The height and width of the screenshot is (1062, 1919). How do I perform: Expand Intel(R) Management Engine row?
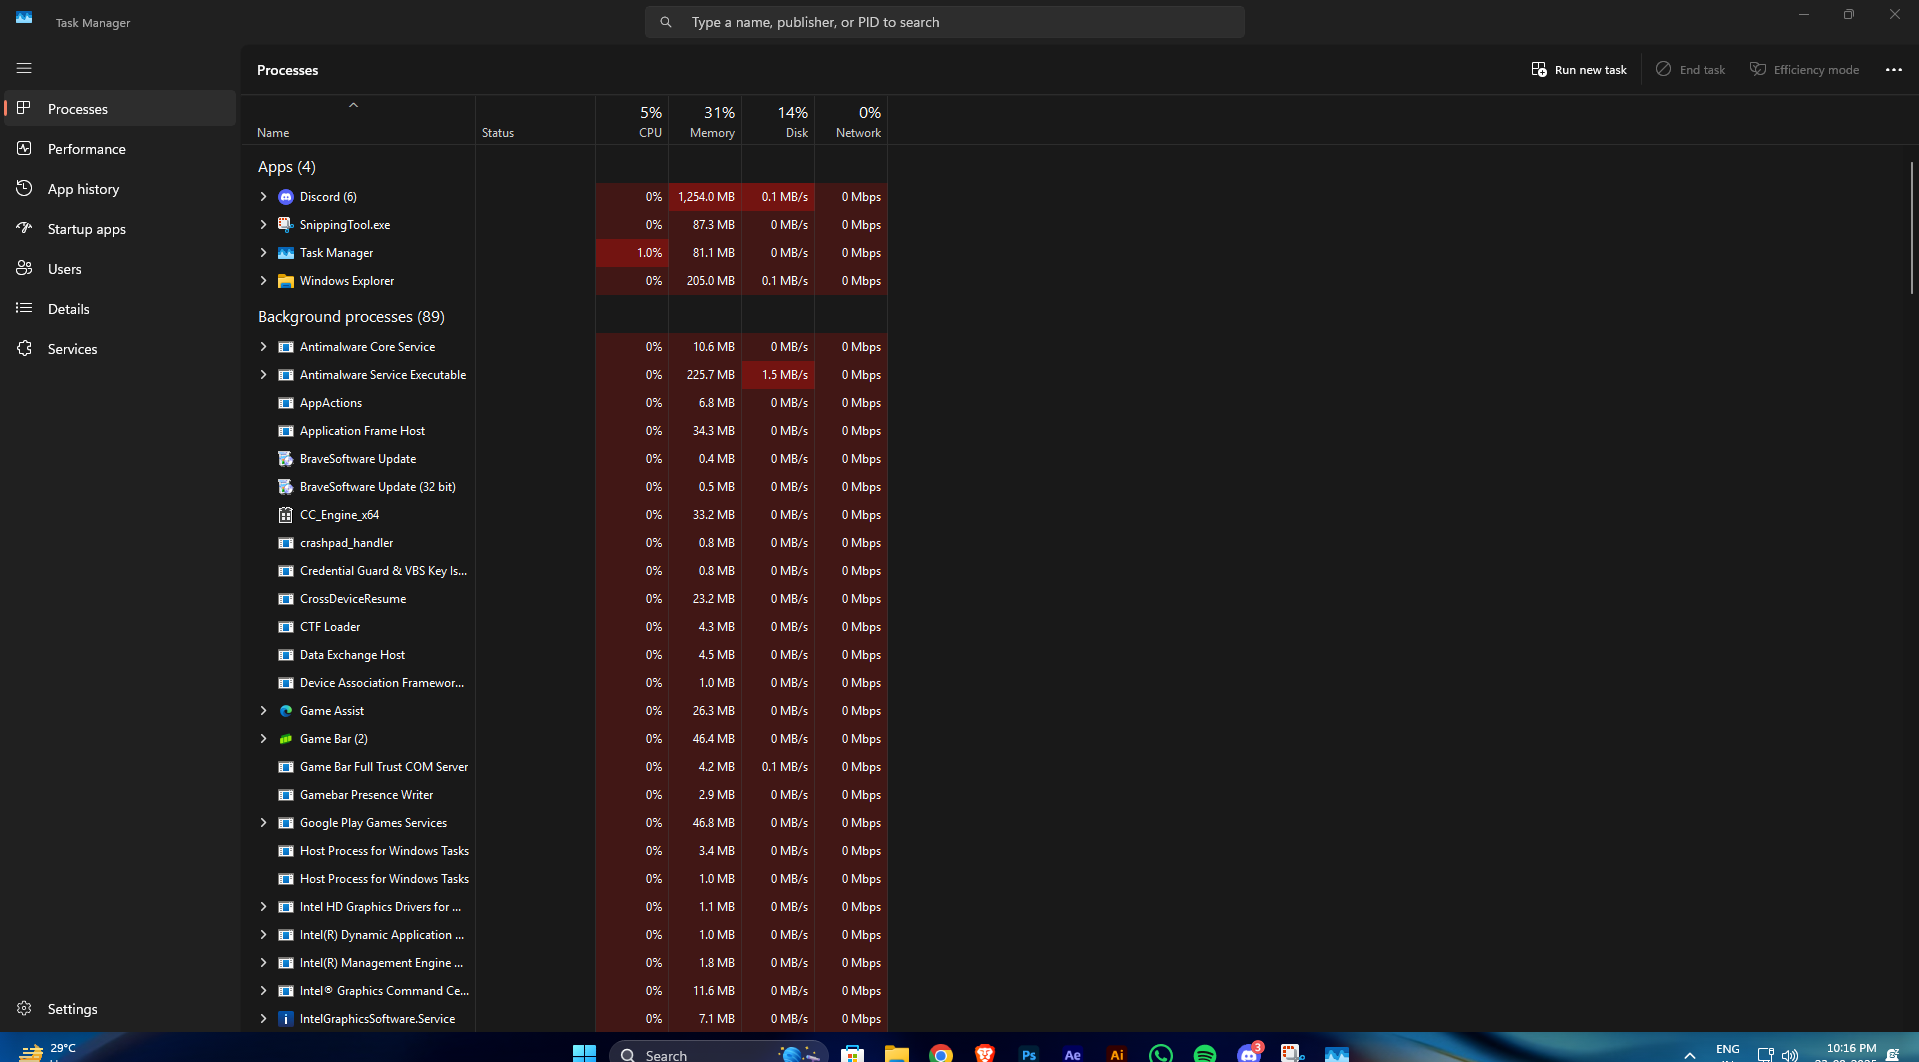pyautogui.click(x=263, y=963)
